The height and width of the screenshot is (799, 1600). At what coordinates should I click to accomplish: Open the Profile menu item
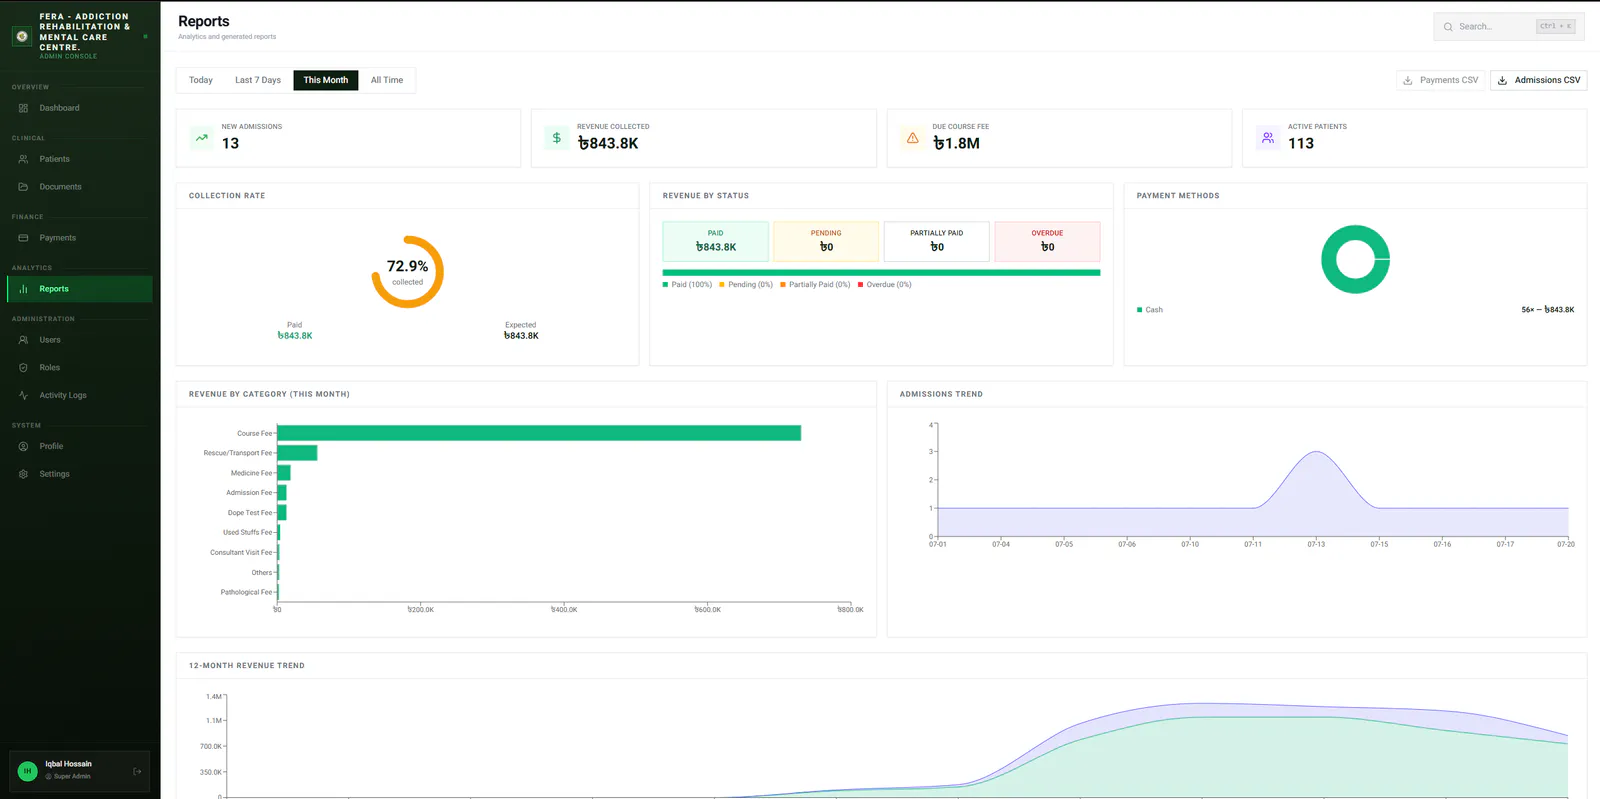[x=80, y=446]
